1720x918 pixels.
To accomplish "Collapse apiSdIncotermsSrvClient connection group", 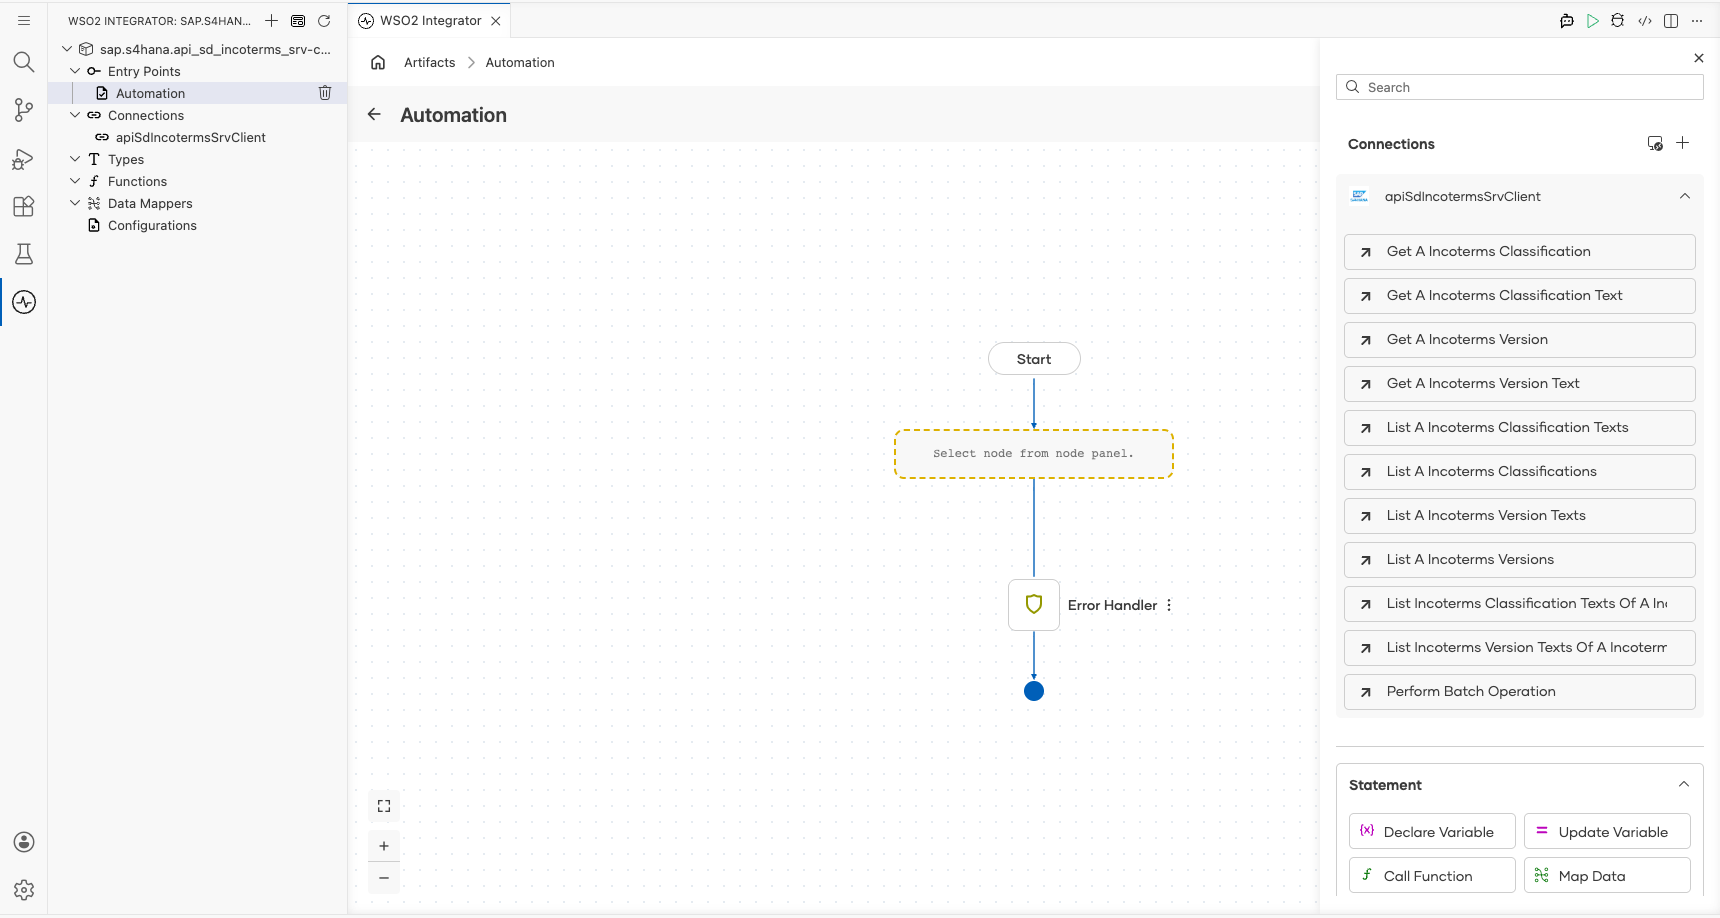I will (x=1685, y=196).
